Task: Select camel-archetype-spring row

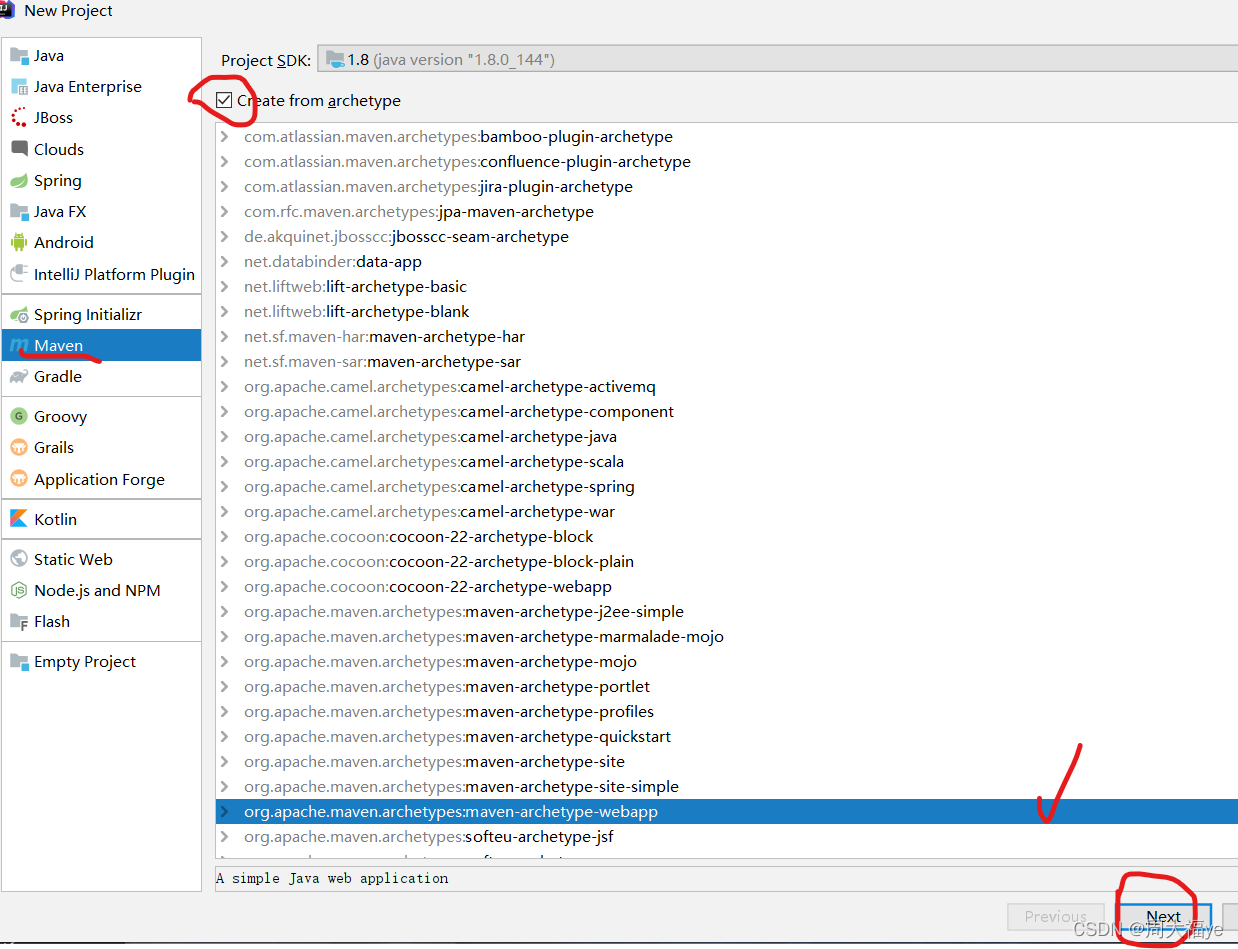Action: tap(727, 487)
